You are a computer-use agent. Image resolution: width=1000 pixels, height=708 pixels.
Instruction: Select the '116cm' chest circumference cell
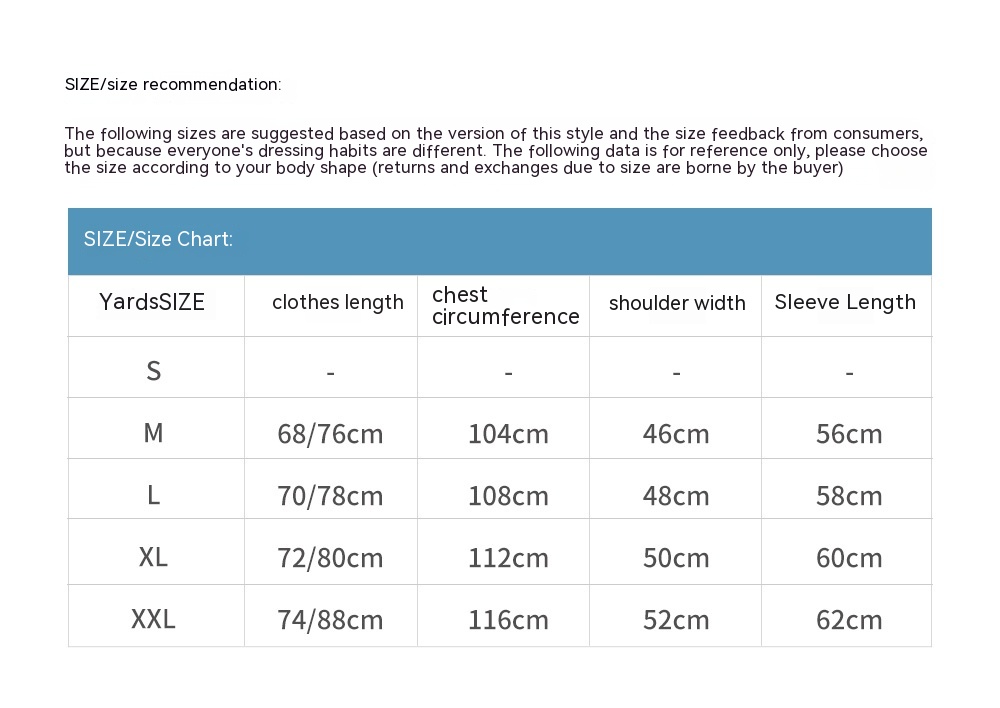tap(508, 620)
